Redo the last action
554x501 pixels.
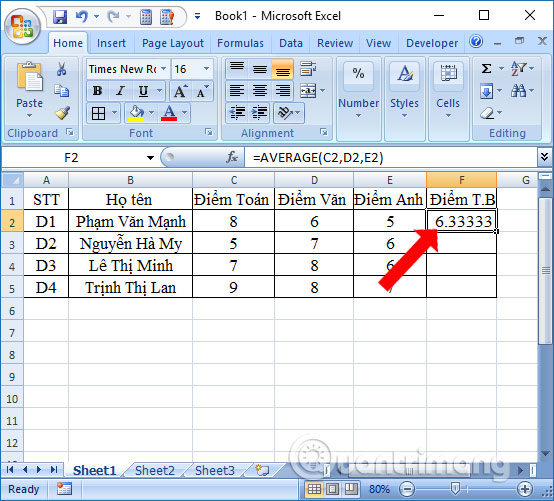[x=113, y=16]
